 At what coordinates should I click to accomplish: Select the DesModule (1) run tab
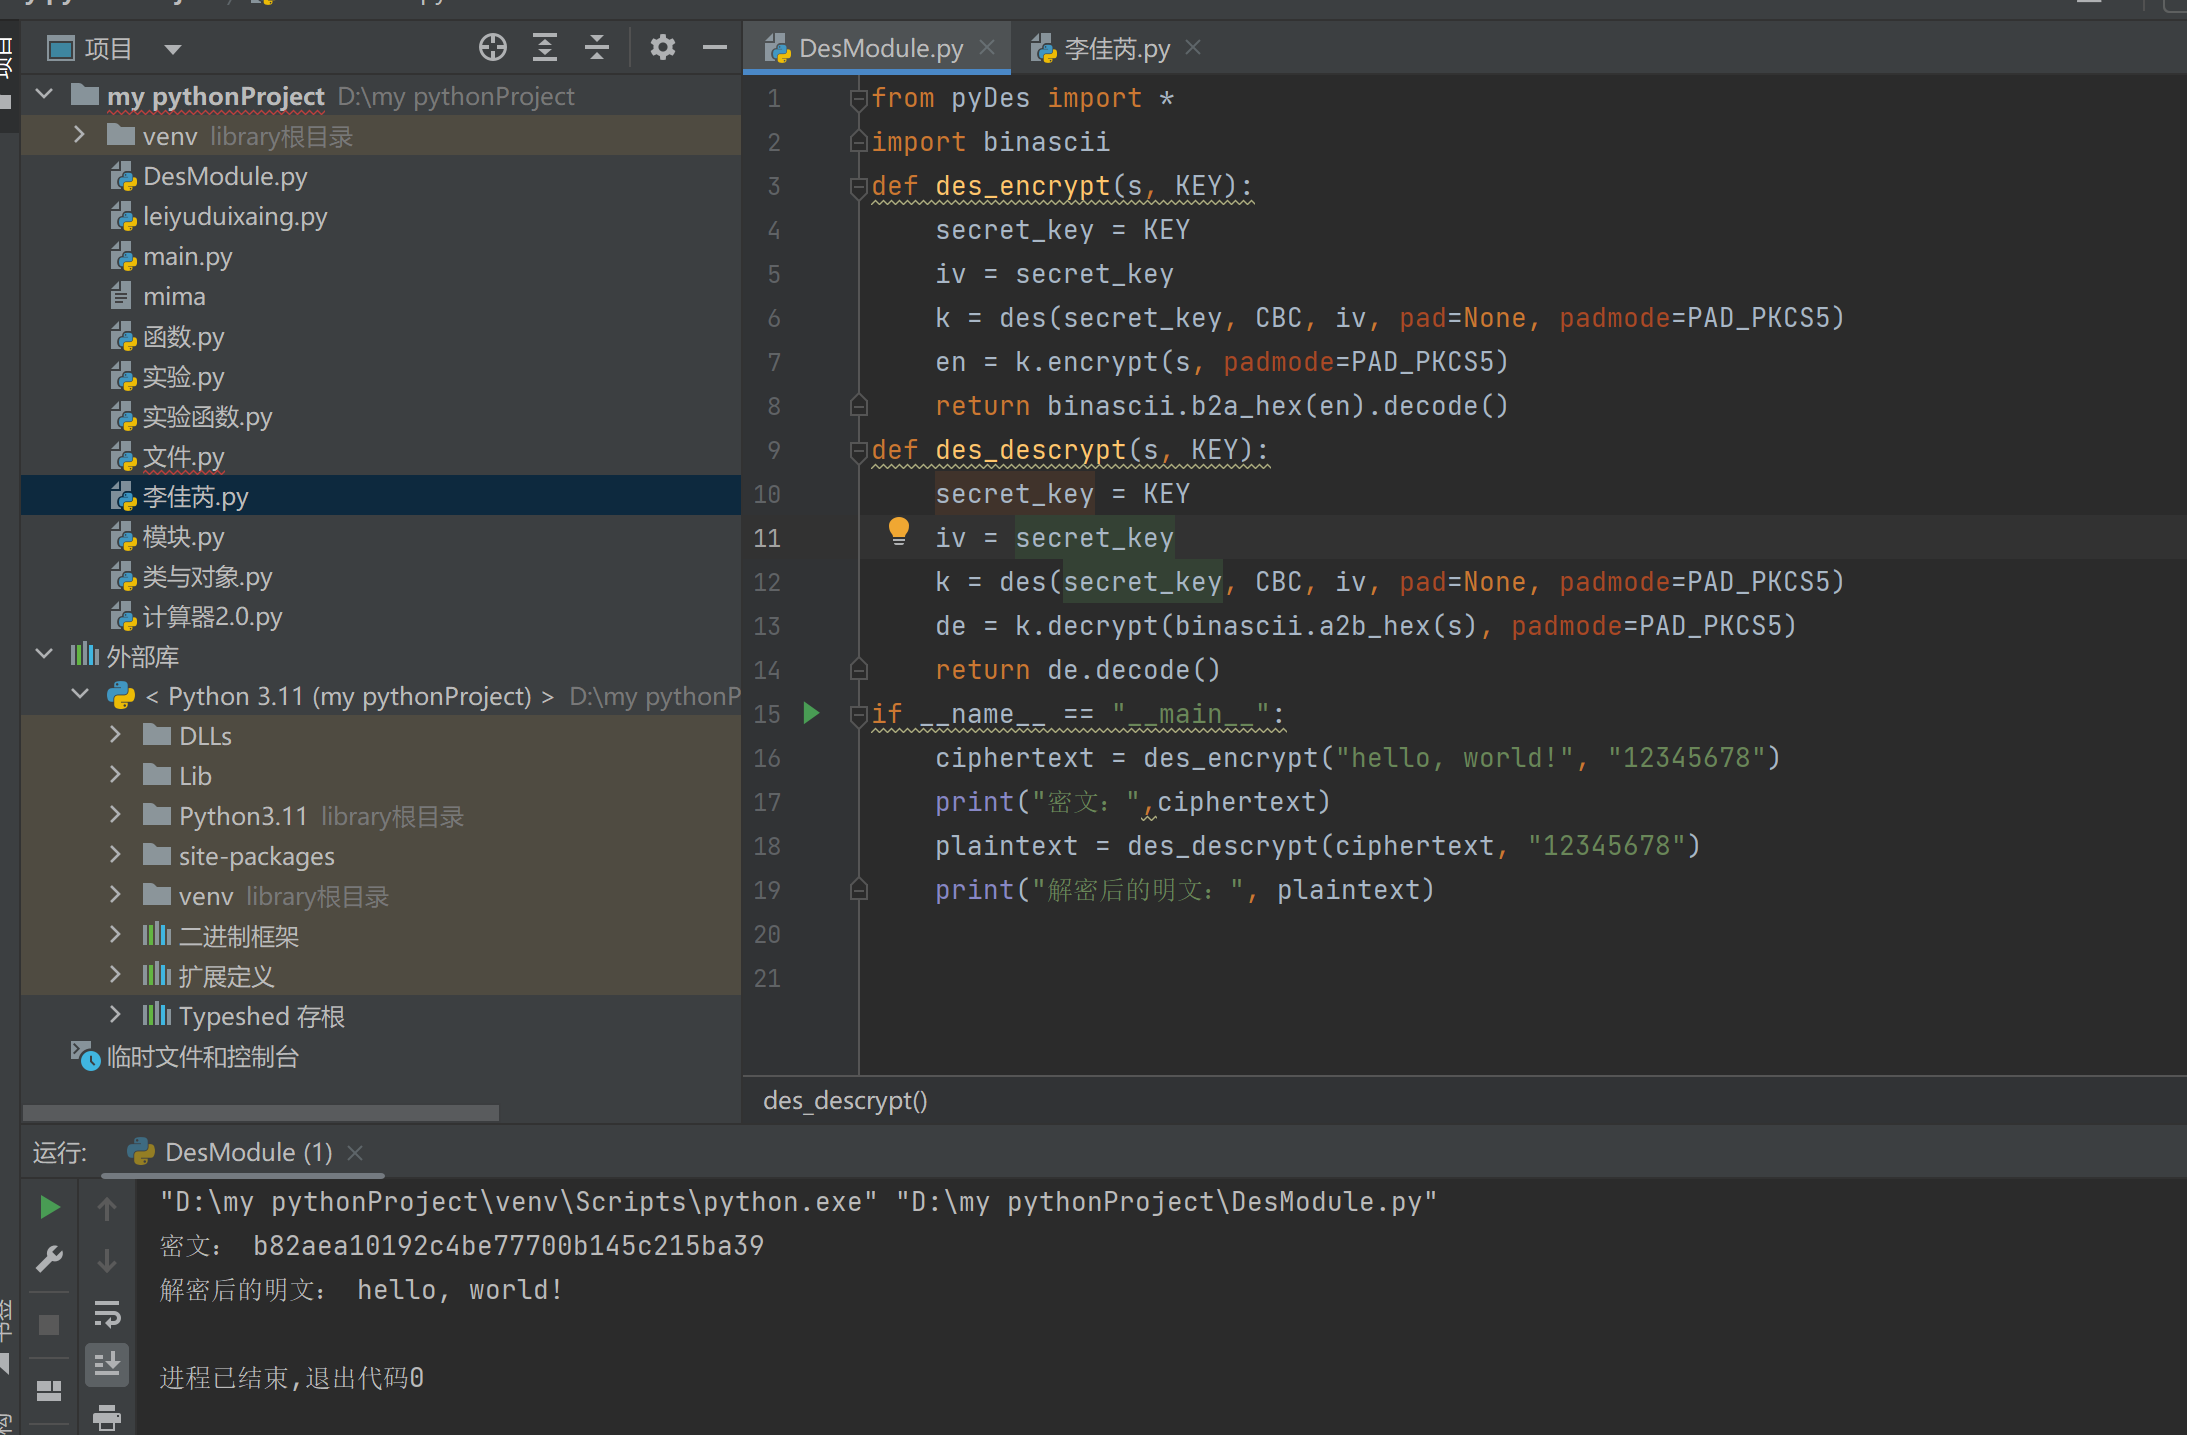click(247, 1152)
